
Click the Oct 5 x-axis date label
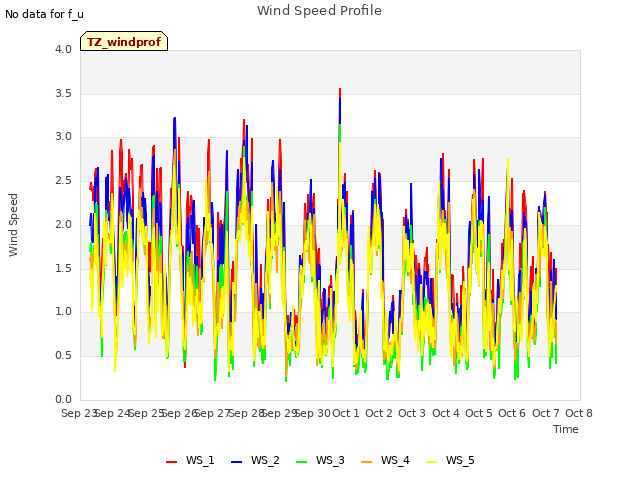coord(479,413)
